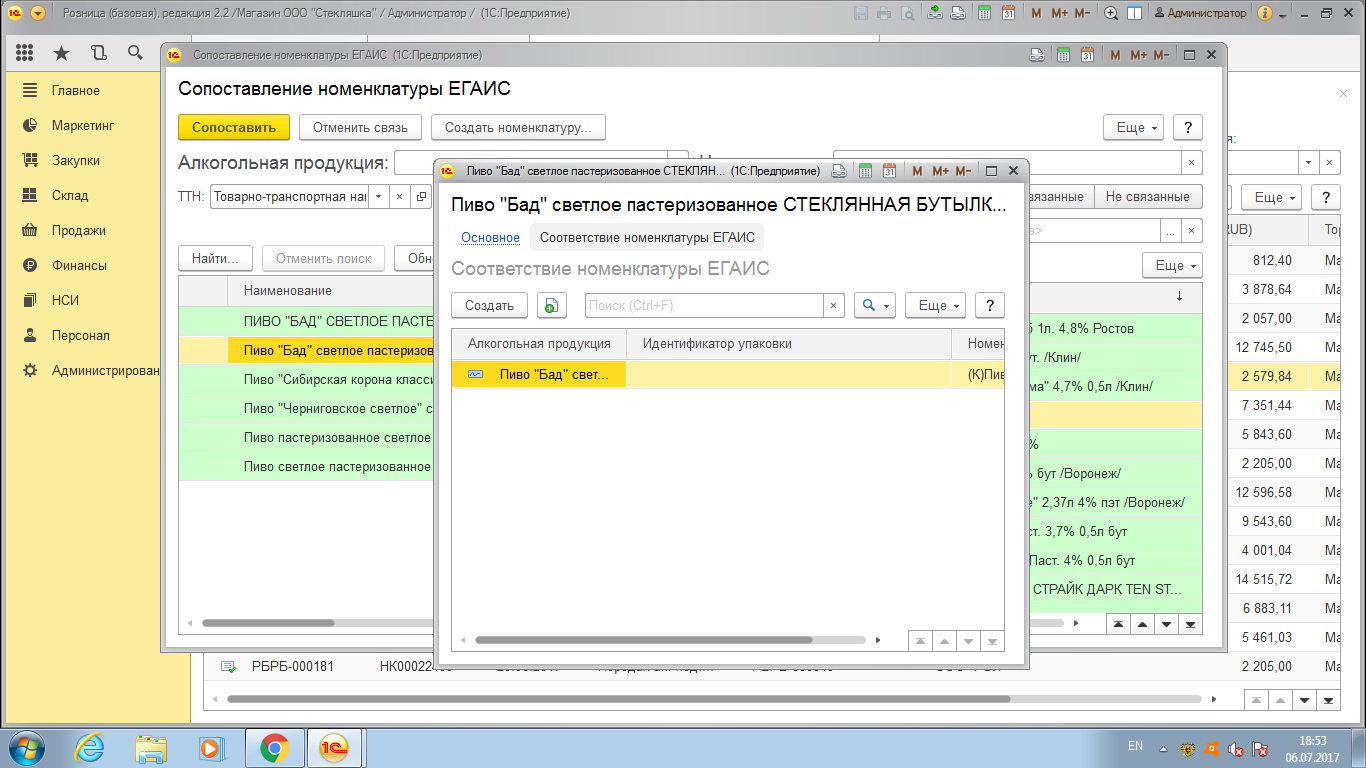
Task: Click the magnifier search icon in main toolbar
Action: click(135, 53)
